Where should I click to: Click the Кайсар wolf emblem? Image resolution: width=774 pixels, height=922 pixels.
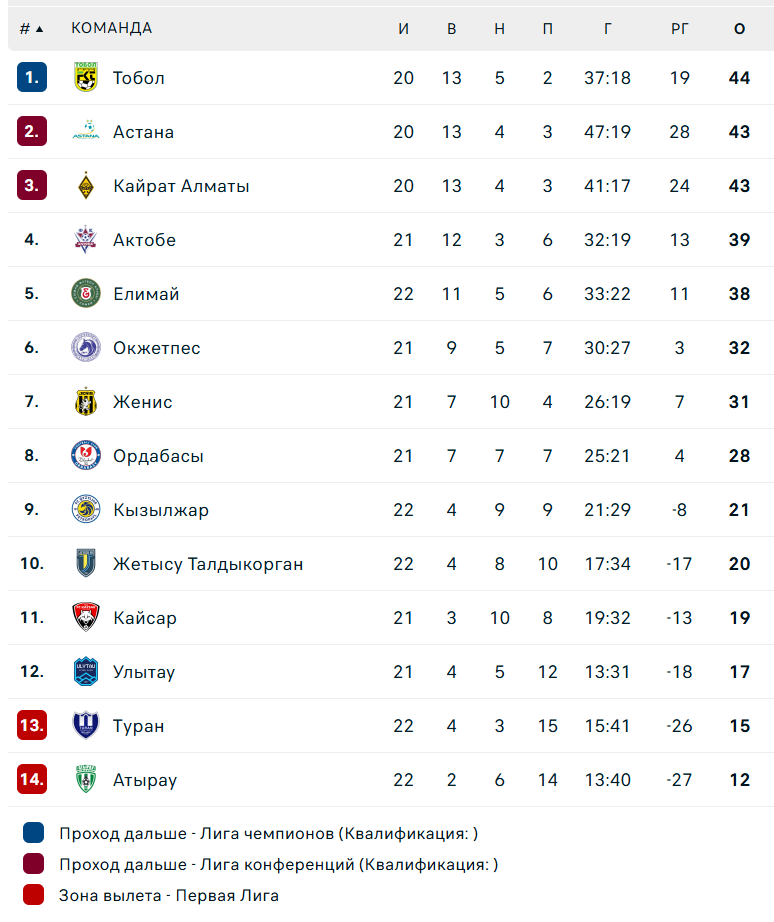click(x=86, y=617)
